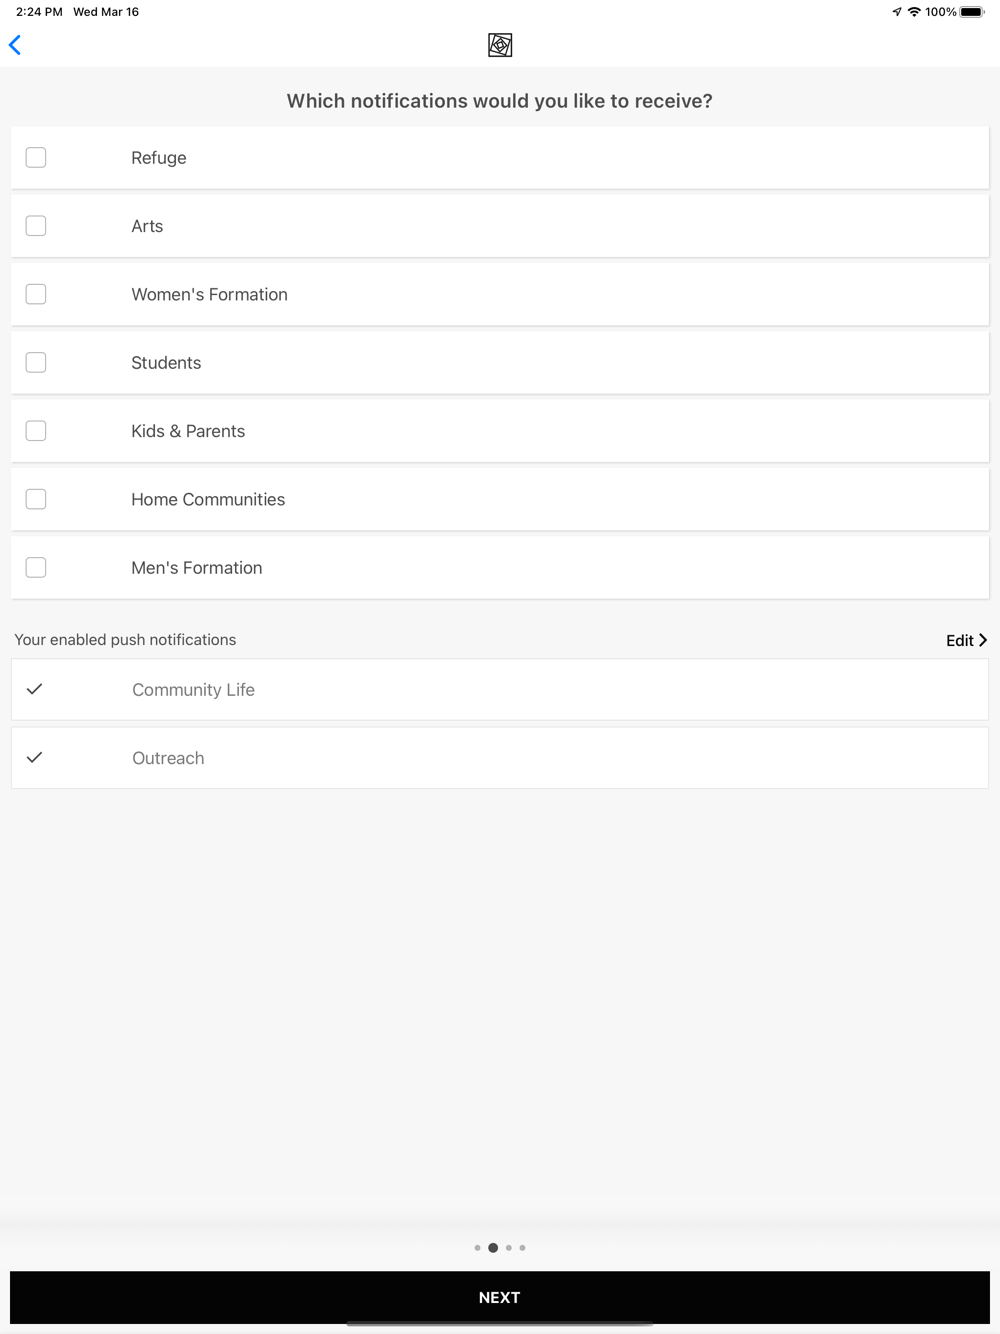Viewport: 1000px width, 1334px height.
Task: Select the Students checkbox
Action: [36, 362]
